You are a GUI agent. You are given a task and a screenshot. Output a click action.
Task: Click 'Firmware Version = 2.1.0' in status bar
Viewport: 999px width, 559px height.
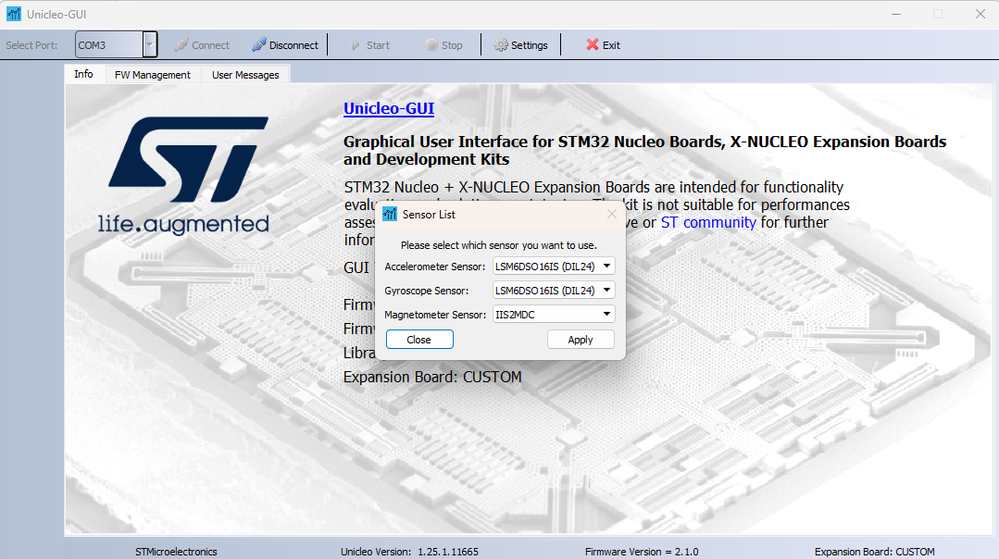(x=642, y=551)
